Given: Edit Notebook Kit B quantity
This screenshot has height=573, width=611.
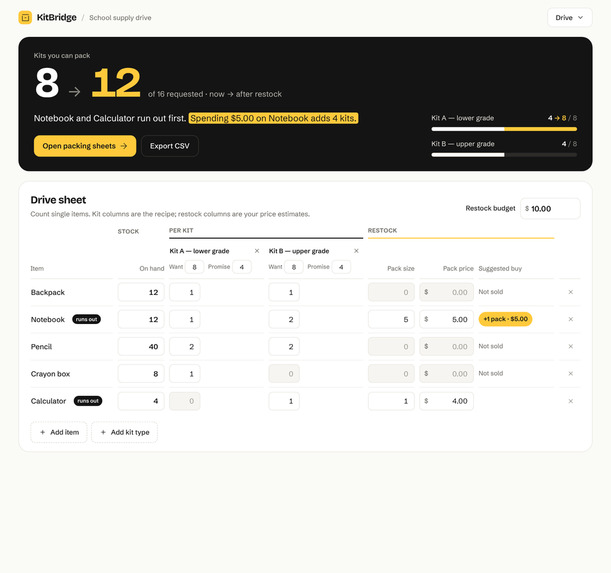Looking at the screenshot, I should pyautogui.click(x=284, y=320).
